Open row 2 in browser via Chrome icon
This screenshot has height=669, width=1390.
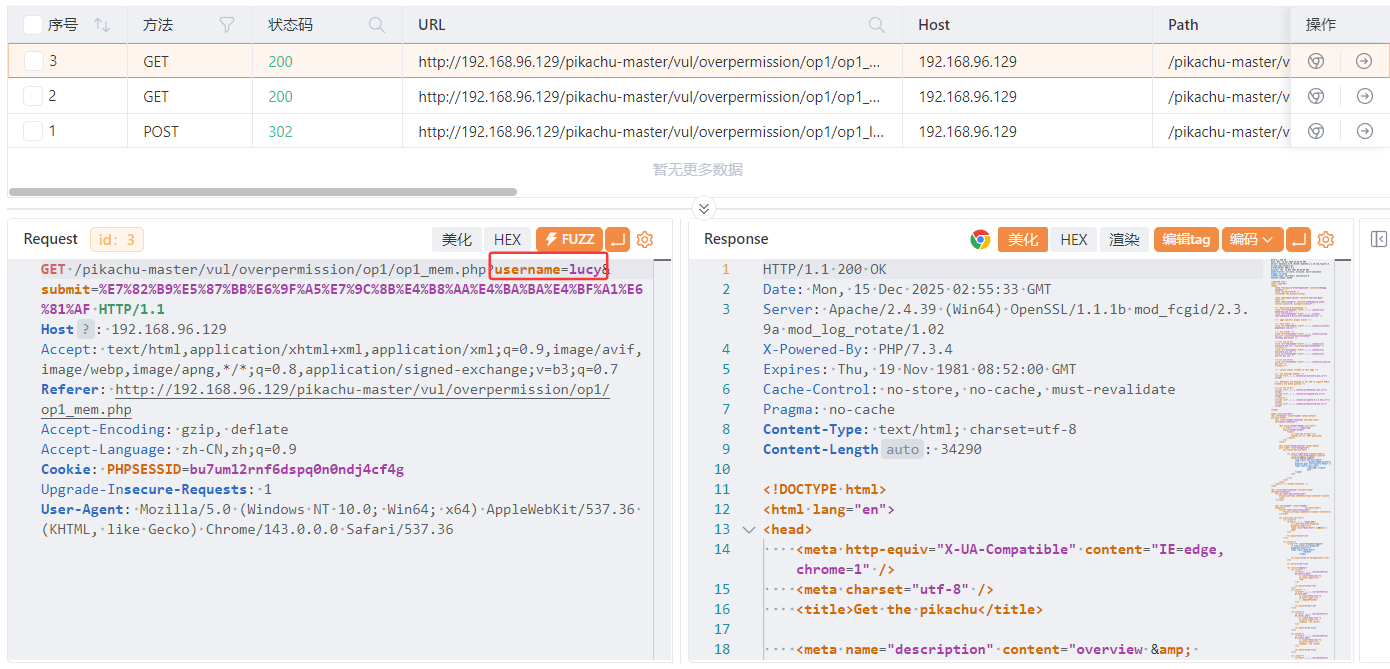click(x=1317, y=96)
